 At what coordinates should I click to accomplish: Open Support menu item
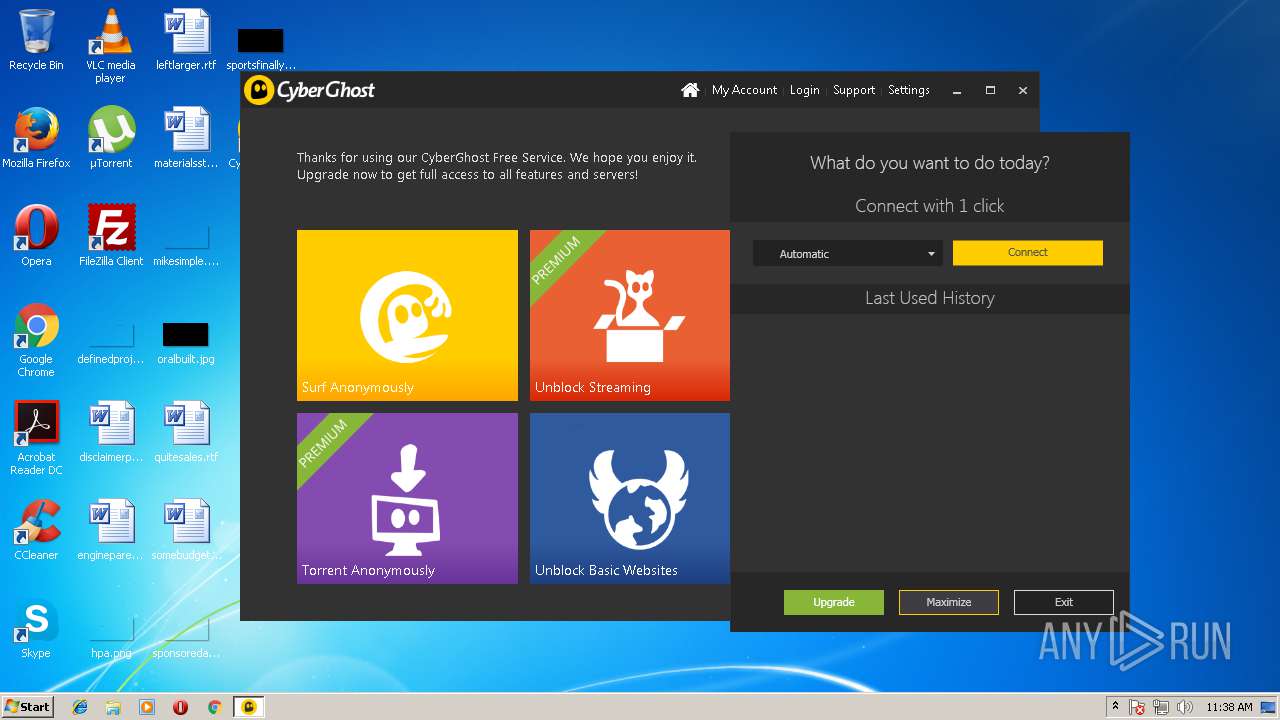[x=854, y=90]
